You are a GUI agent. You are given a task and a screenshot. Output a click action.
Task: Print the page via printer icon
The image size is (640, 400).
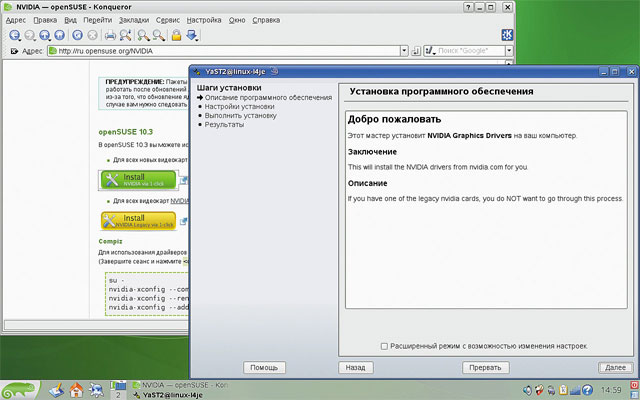click(x=110, y=36)
